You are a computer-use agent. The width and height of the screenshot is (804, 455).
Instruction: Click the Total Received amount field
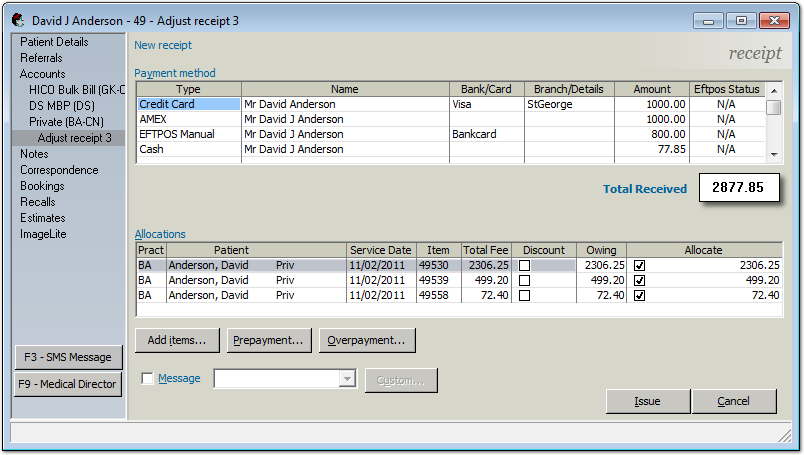[738, 187]
